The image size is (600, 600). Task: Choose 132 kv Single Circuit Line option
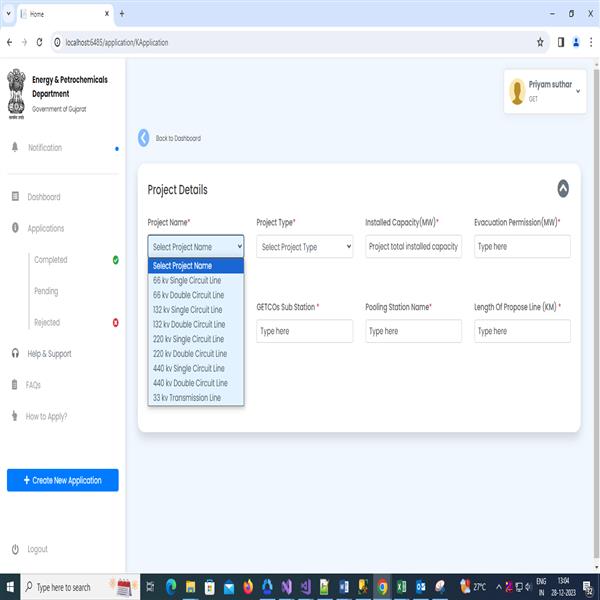tap(196, 310)
